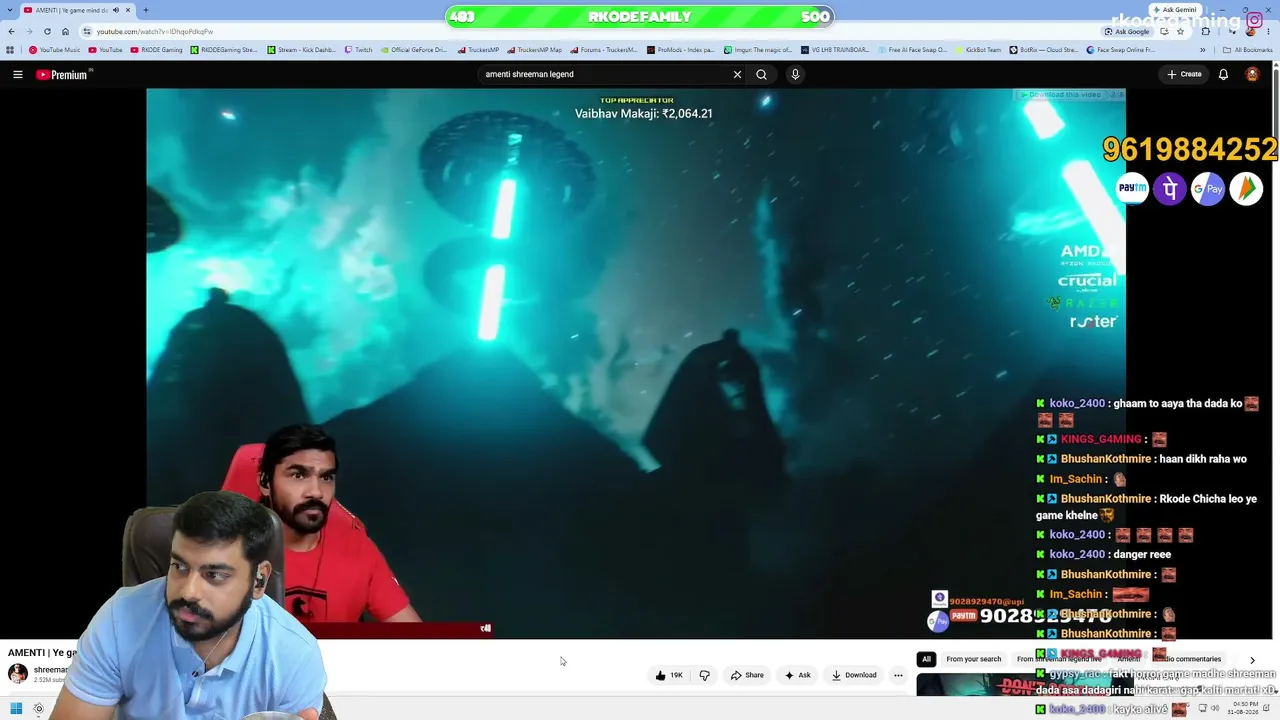Share this video
The width and height of the screenshot is (1280, 720).
(747, 675)
